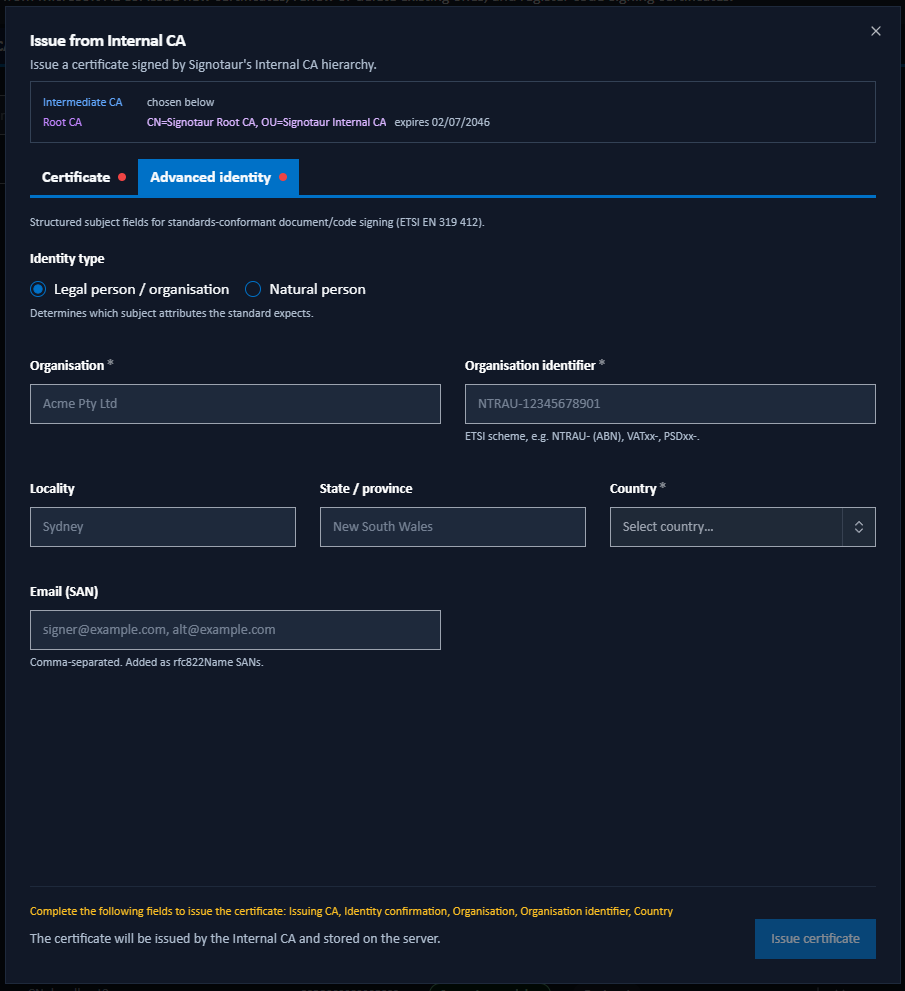This screenshot has height=991, width=905.
Task: Focus the Organisation identifier field
Action: click(x=670, y=404)
